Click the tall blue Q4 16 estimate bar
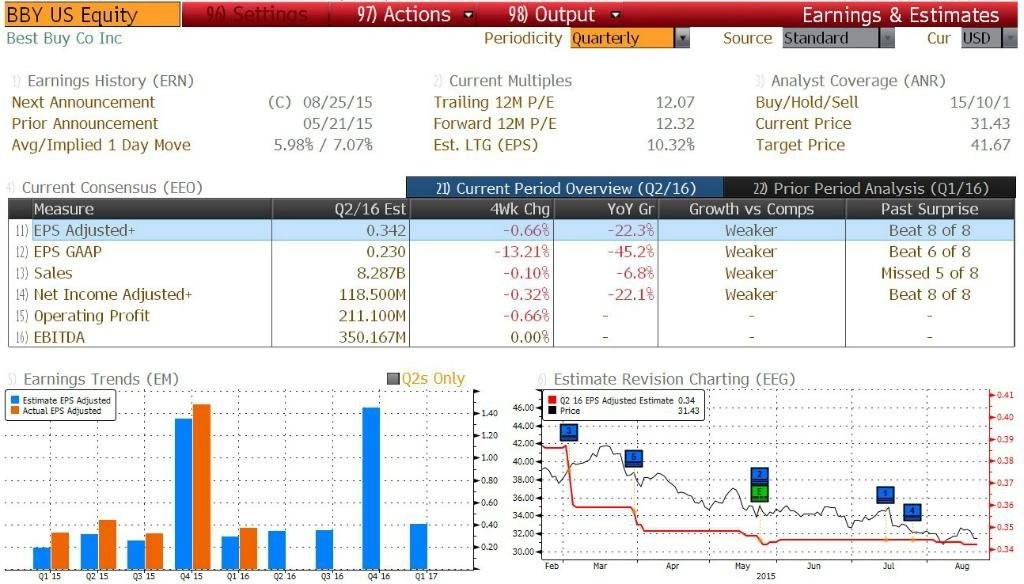The image size is (1024, 584). (371, 488)
